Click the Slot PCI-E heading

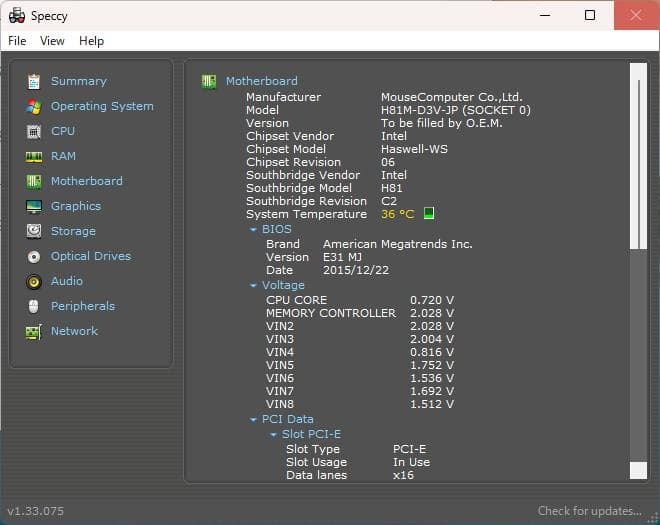click(x=311, y=434)
